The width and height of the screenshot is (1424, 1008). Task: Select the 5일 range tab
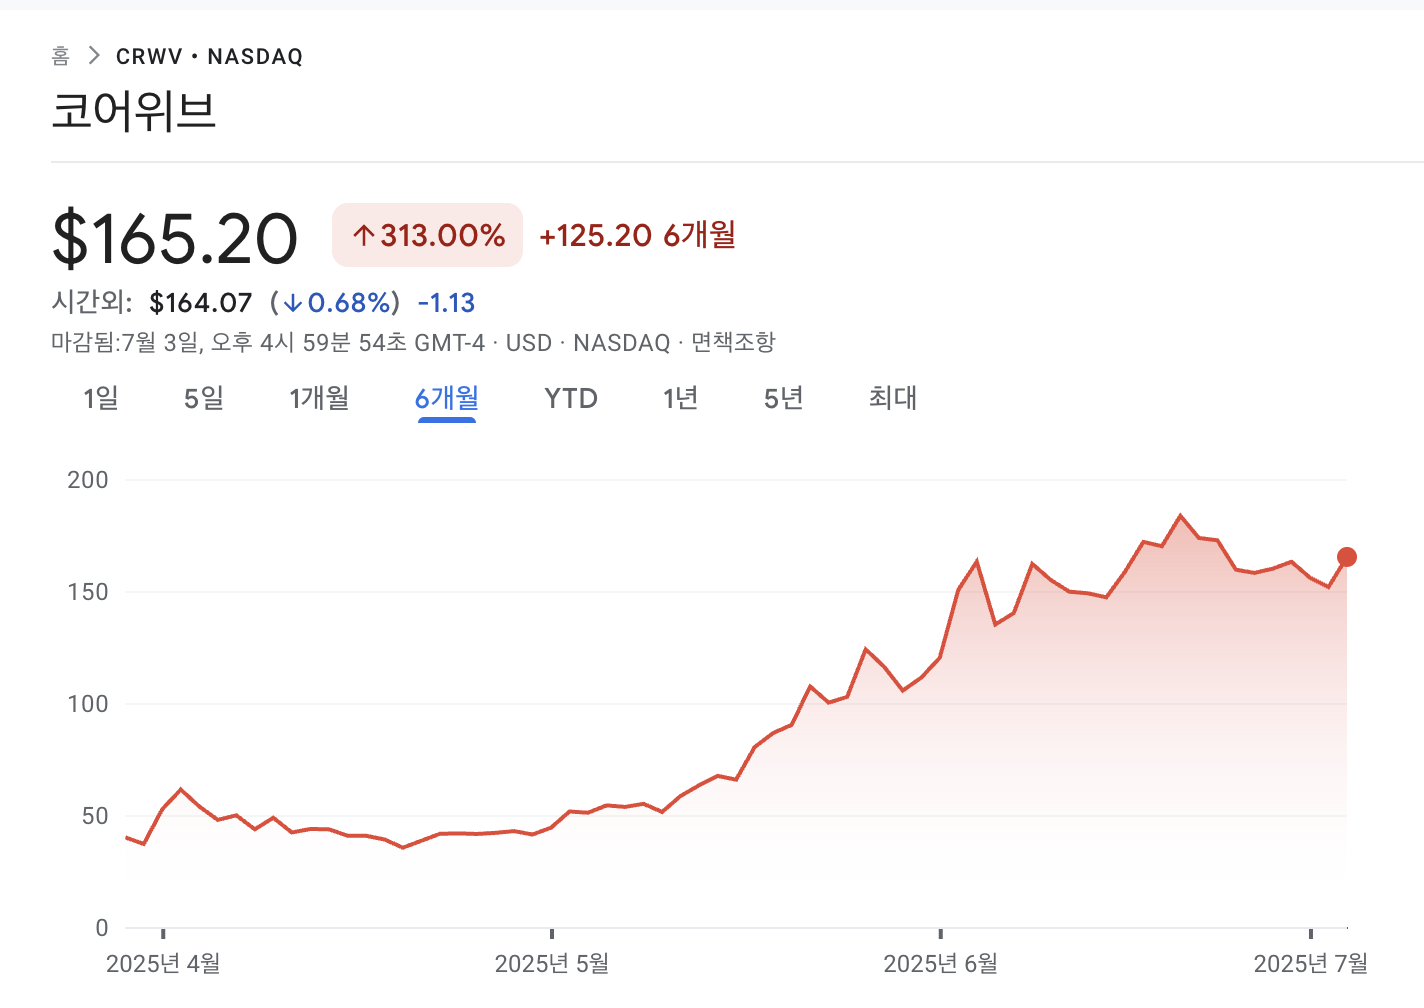[x=204, y=398]
